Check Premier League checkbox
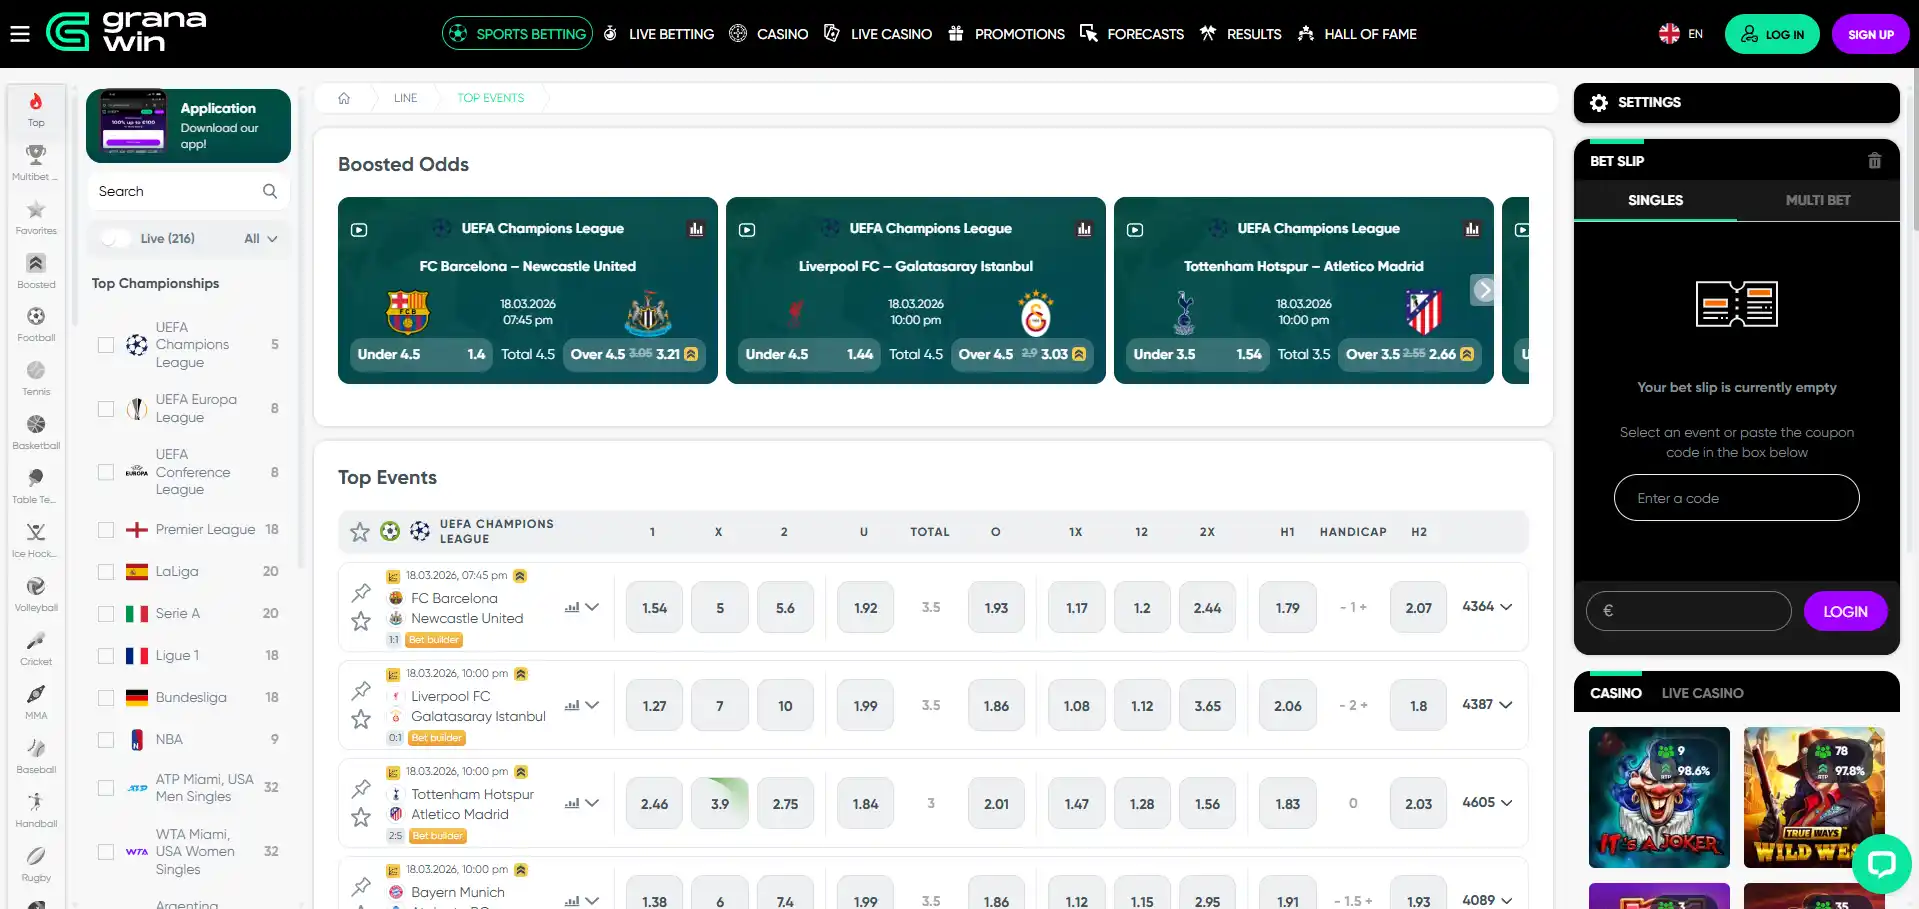The height and width of the screenshot is (909, 1919). coord(106,530)
